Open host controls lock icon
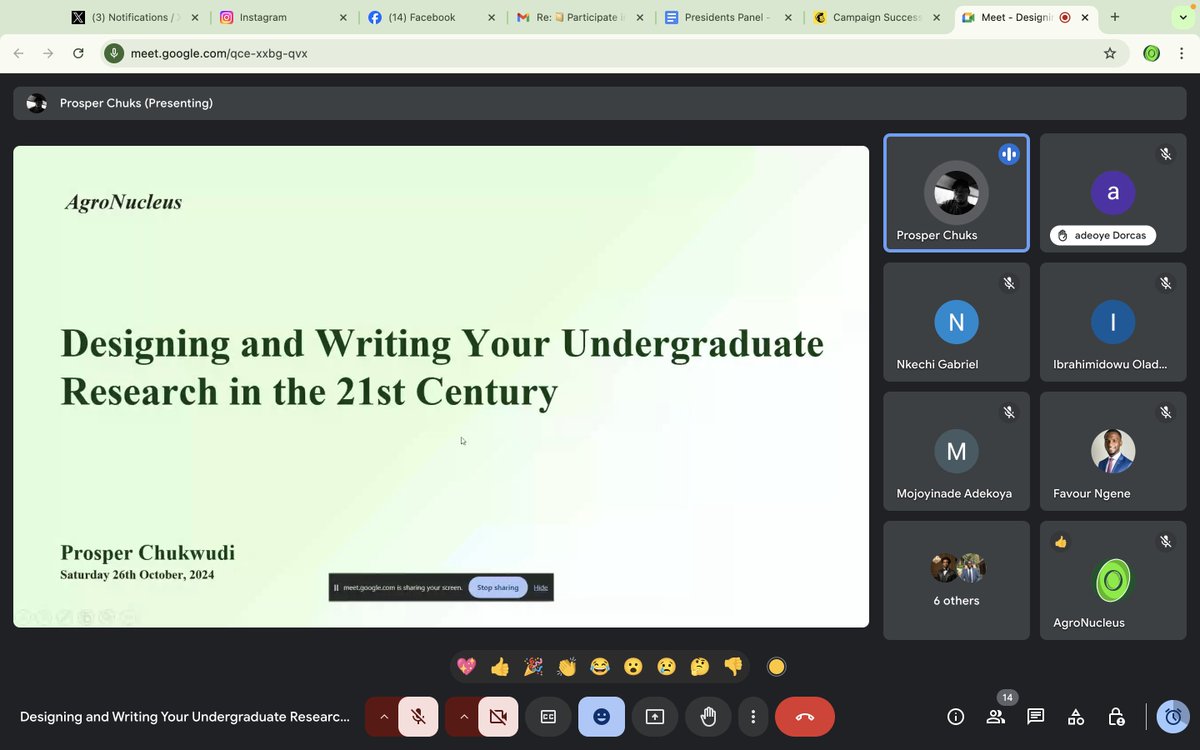Image resolution: width=1200 pixels, height=750 pixels. pyautogui.click(x=1116, y=716)
